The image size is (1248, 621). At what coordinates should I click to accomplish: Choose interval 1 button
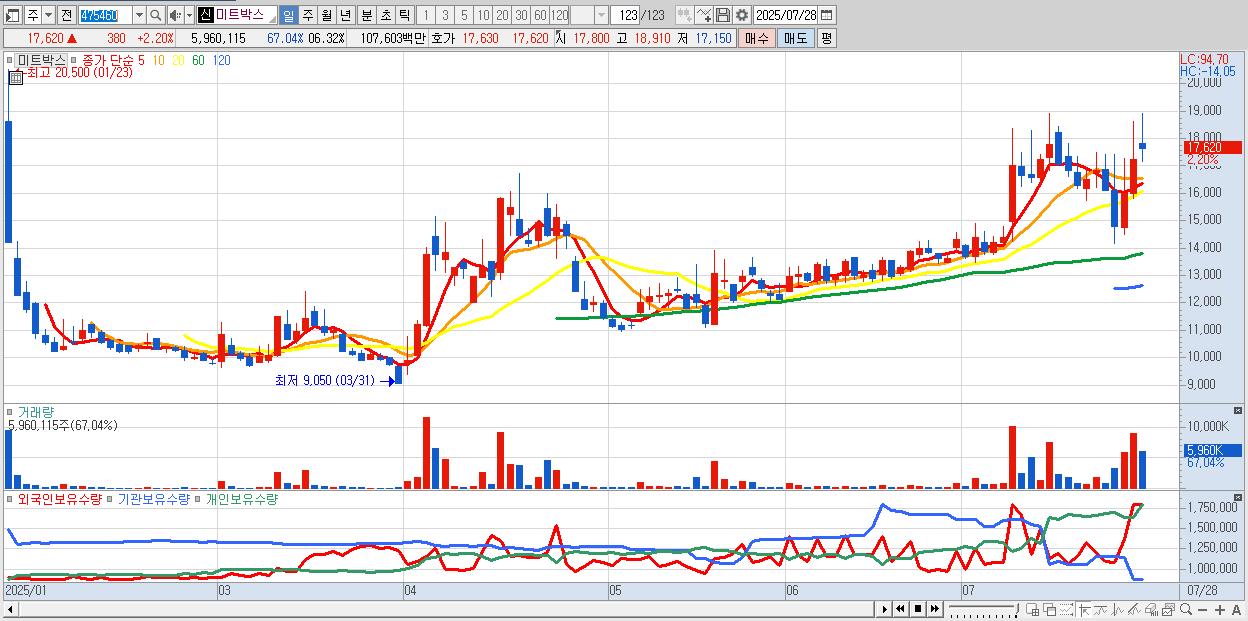[x=426, y=15]
